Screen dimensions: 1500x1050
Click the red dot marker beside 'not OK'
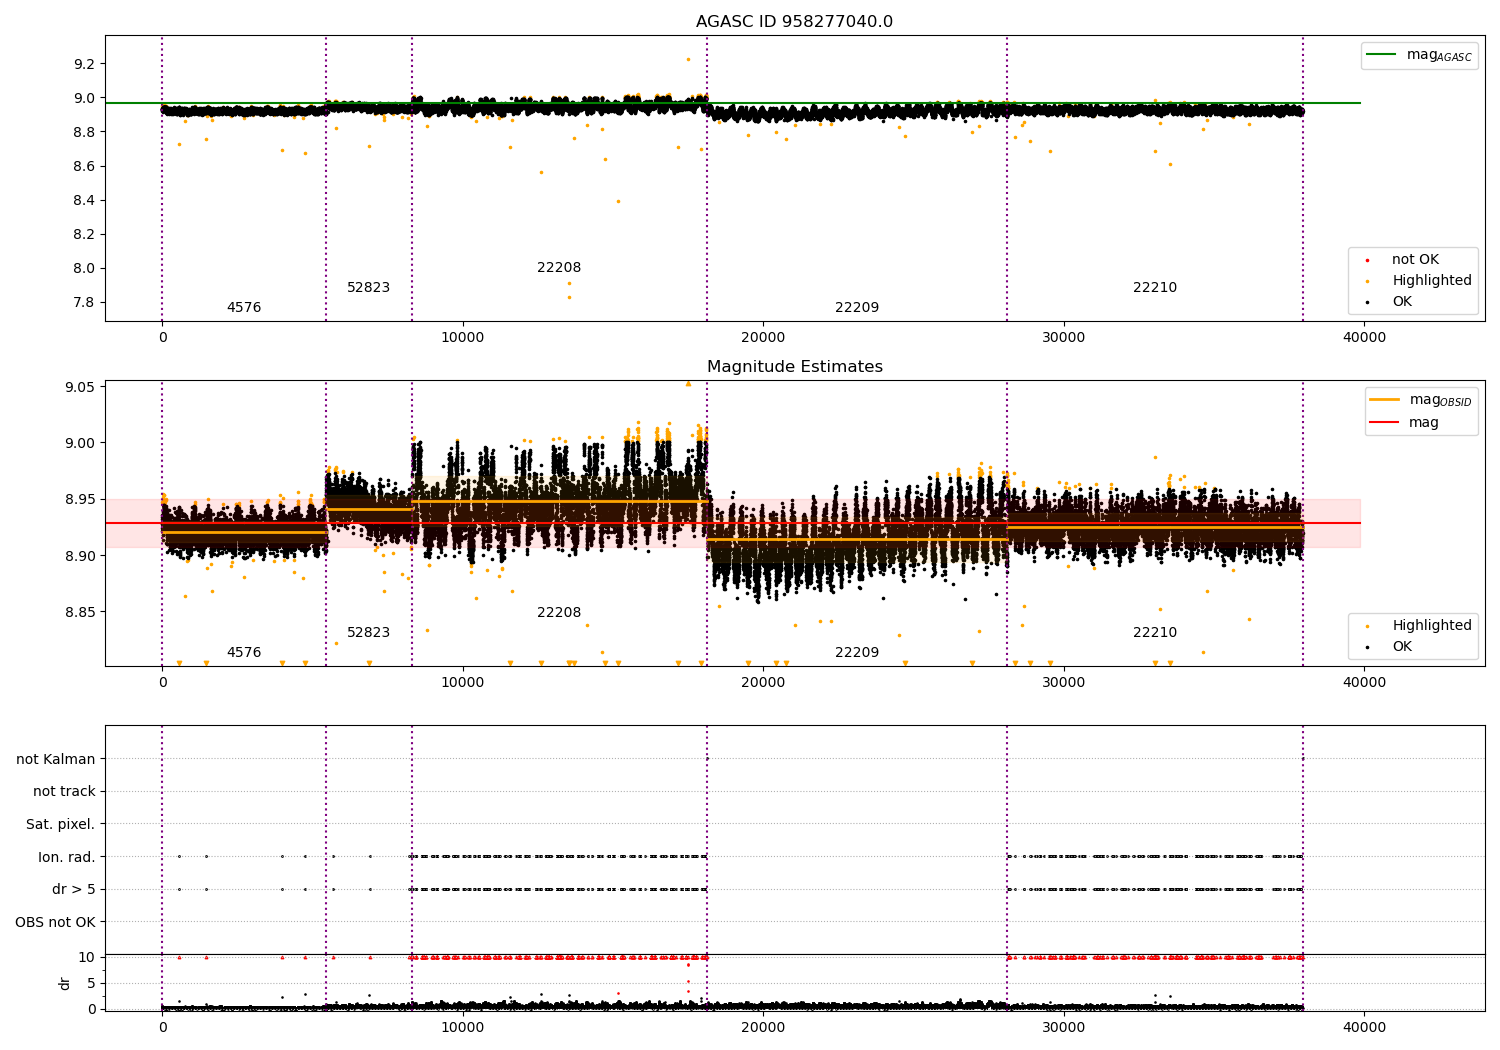(1367, 260)
